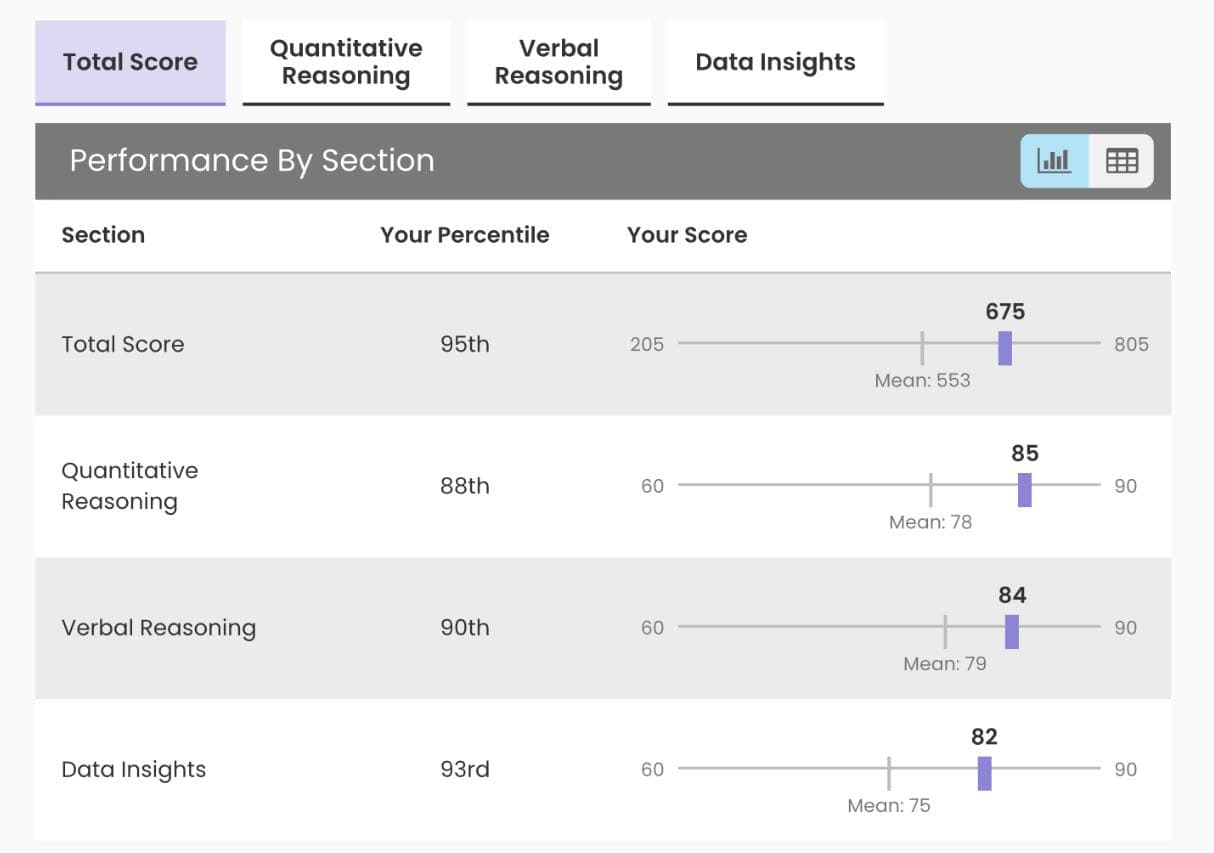The image size is (1214, 853).
Task: Switch to the Data Insights tab
Action: point(775,62)
